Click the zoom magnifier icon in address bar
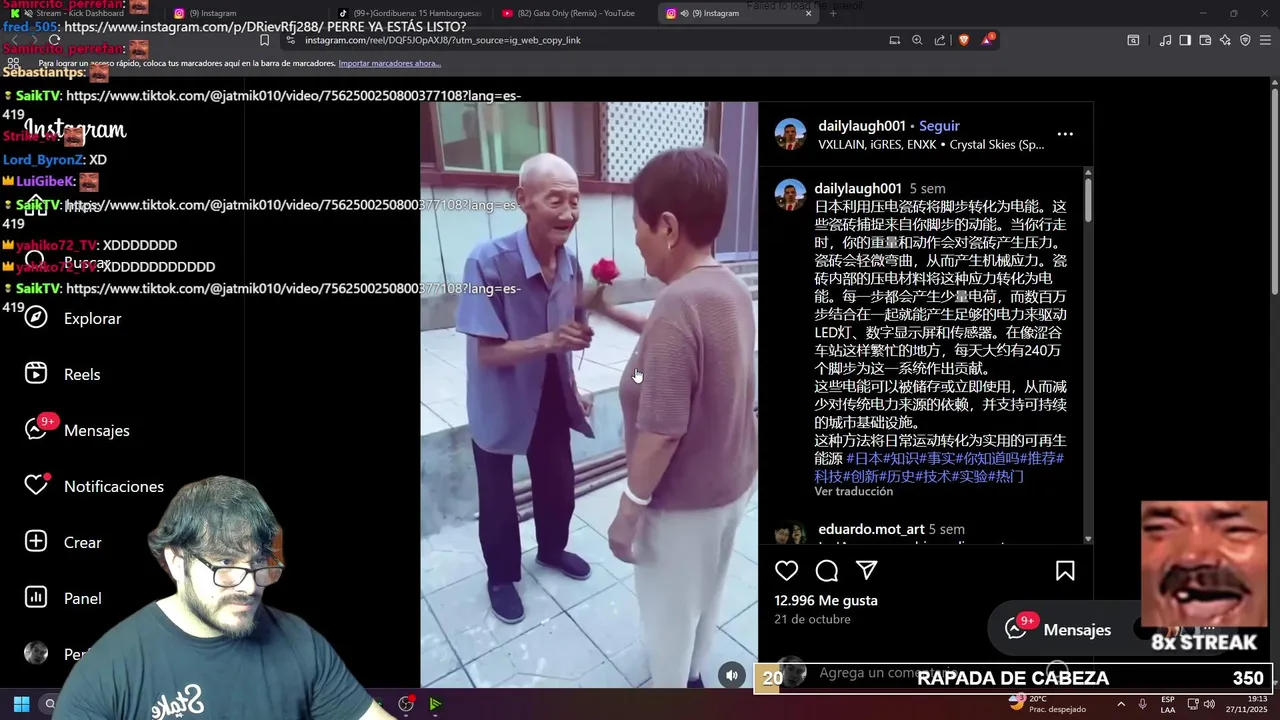This screenshot has height=720, width=1280. (x=917, y=40)
